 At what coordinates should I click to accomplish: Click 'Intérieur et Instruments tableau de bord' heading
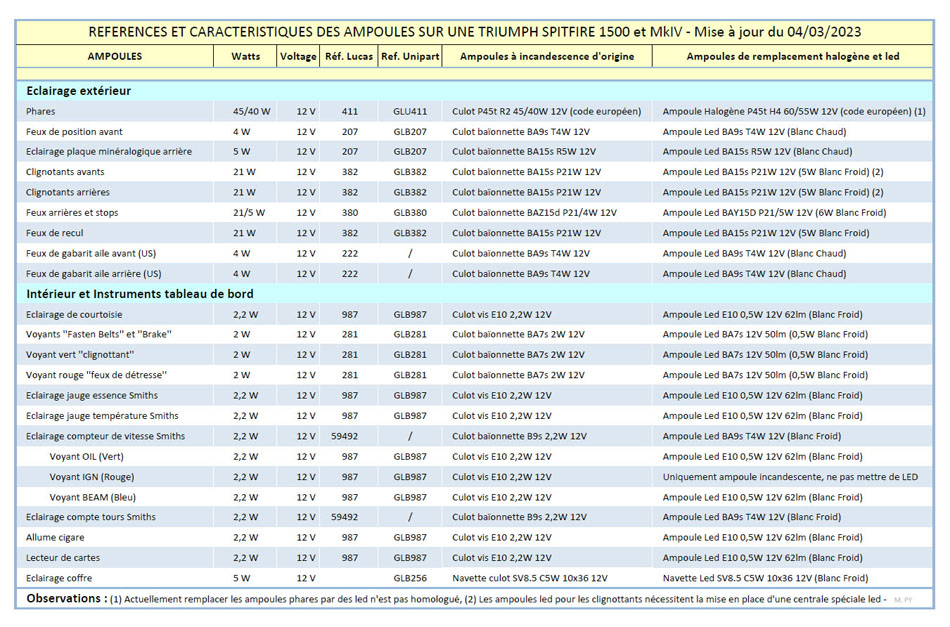pyautogui.click(x=140, y=294)
